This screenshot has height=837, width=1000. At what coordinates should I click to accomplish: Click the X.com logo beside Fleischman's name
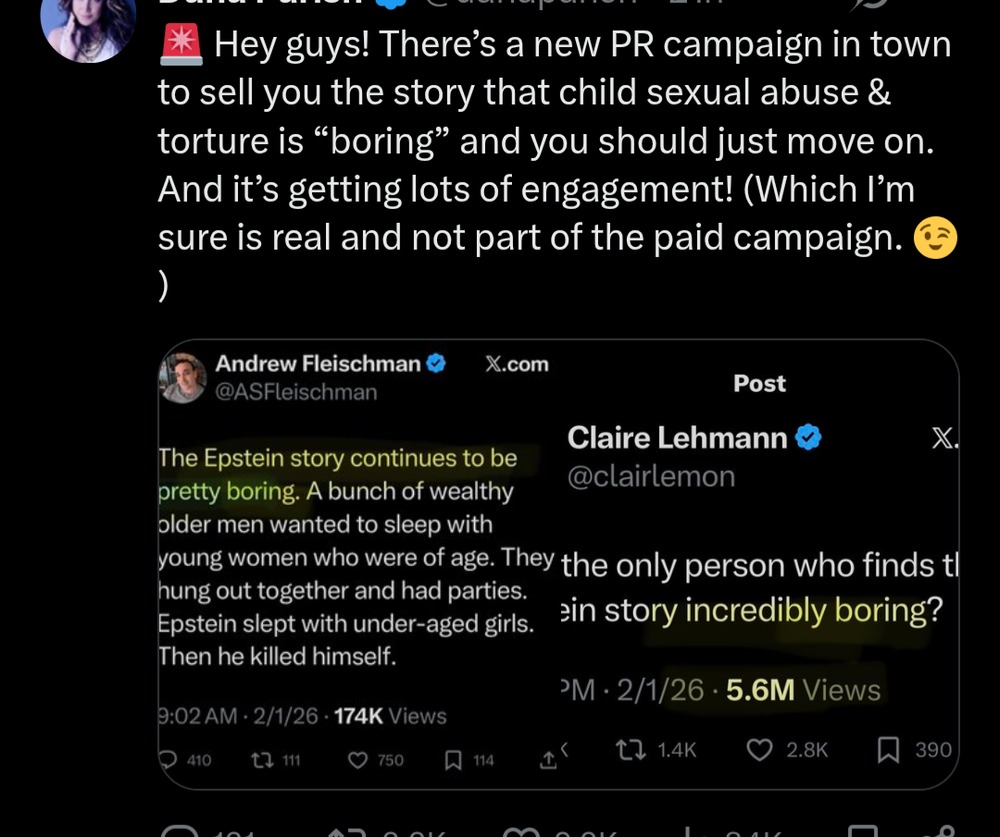click(516, 364)
